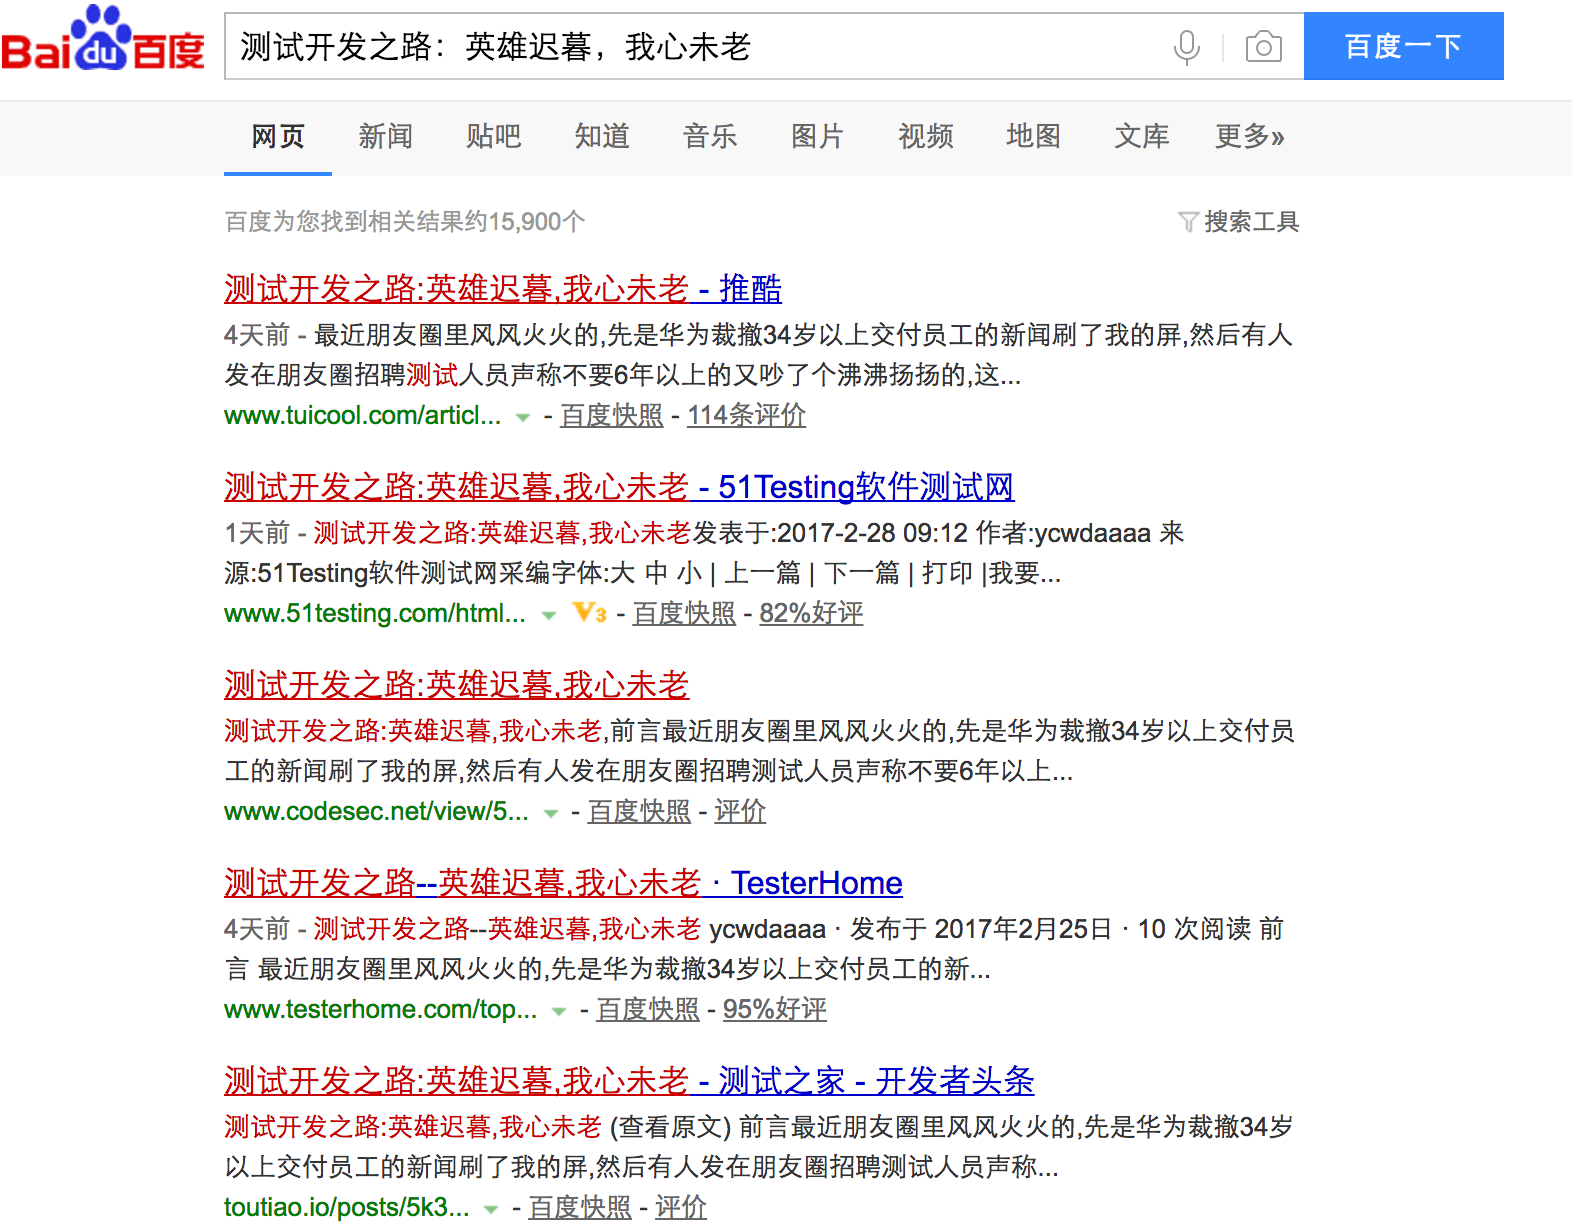Open the TesterHome result title link

coord(563,883)
